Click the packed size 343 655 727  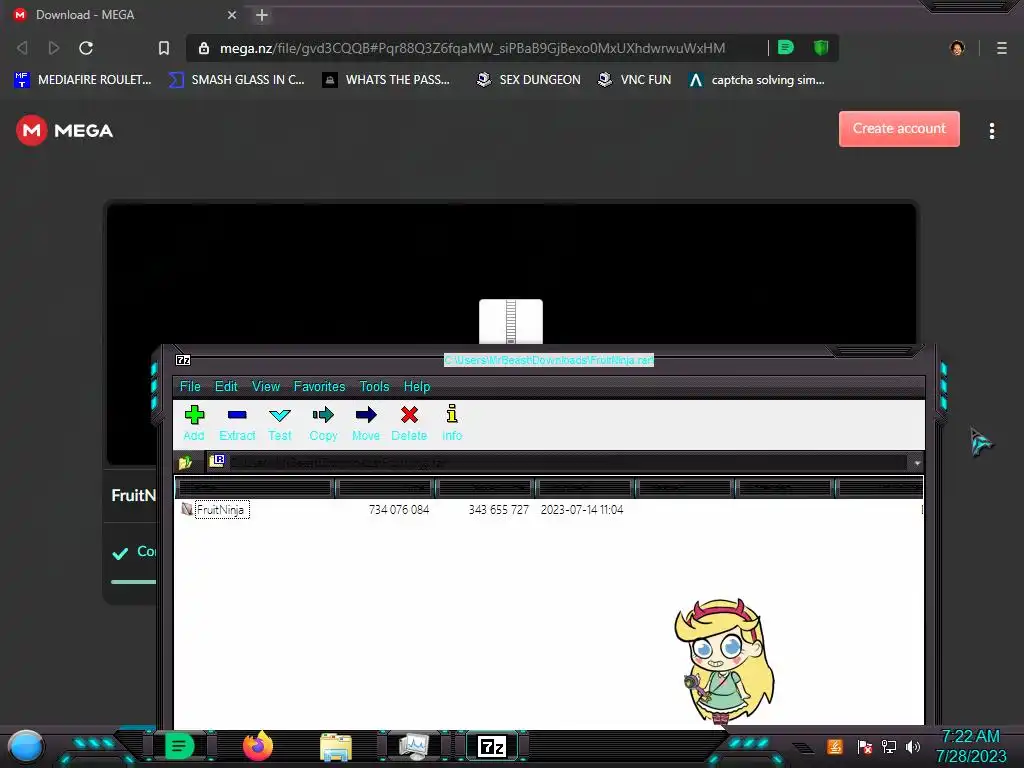click(x=498, y=509)
